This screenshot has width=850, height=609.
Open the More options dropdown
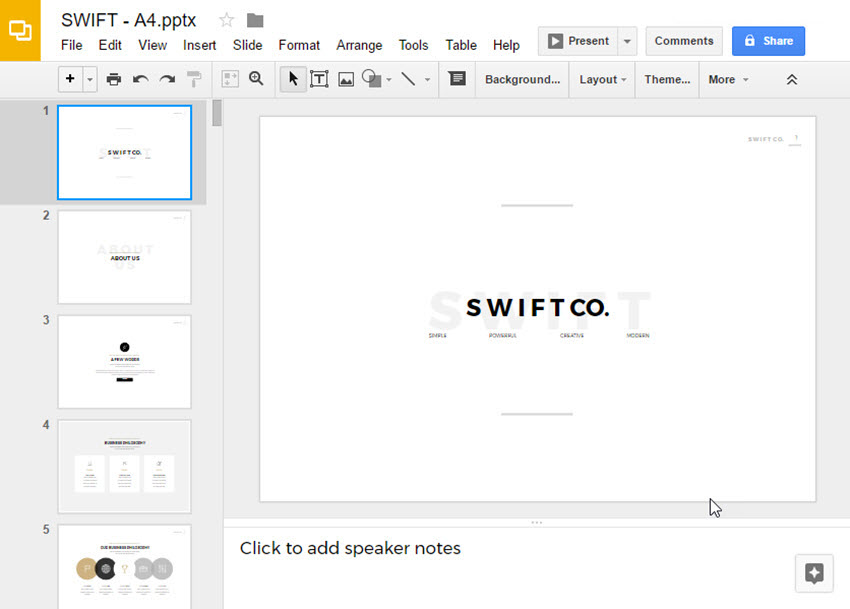coord(727,78)
